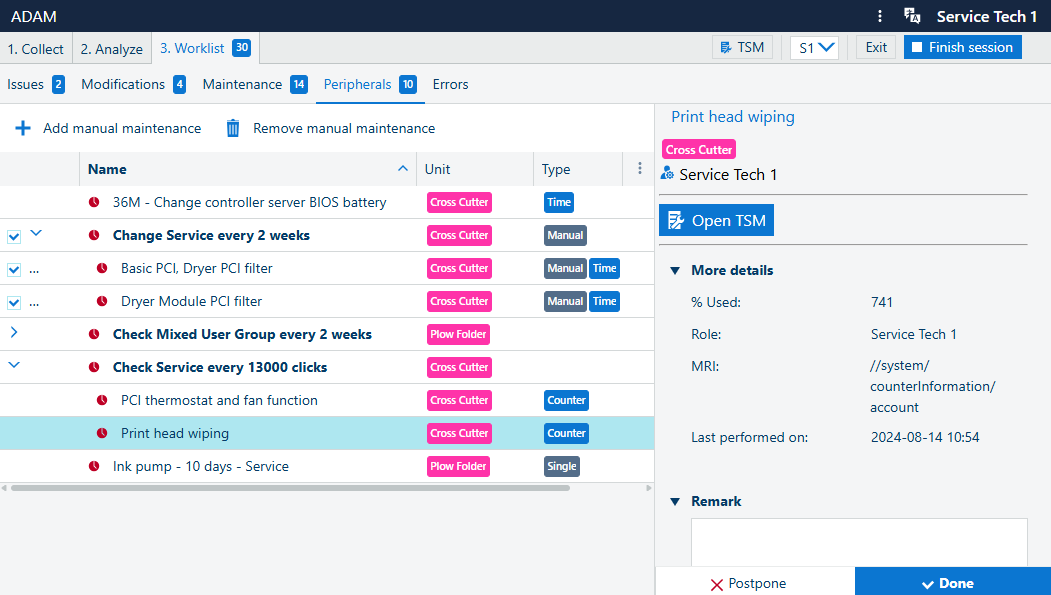Click the Service Tech 1 user icon

pyautogui.click(x=667, y=174)
